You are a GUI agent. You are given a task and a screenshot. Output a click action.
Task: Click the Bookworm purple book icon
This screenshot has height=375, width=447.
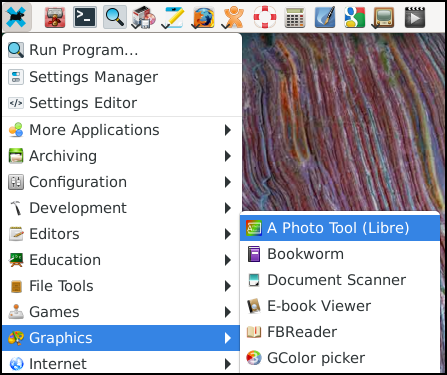[254, 254]
